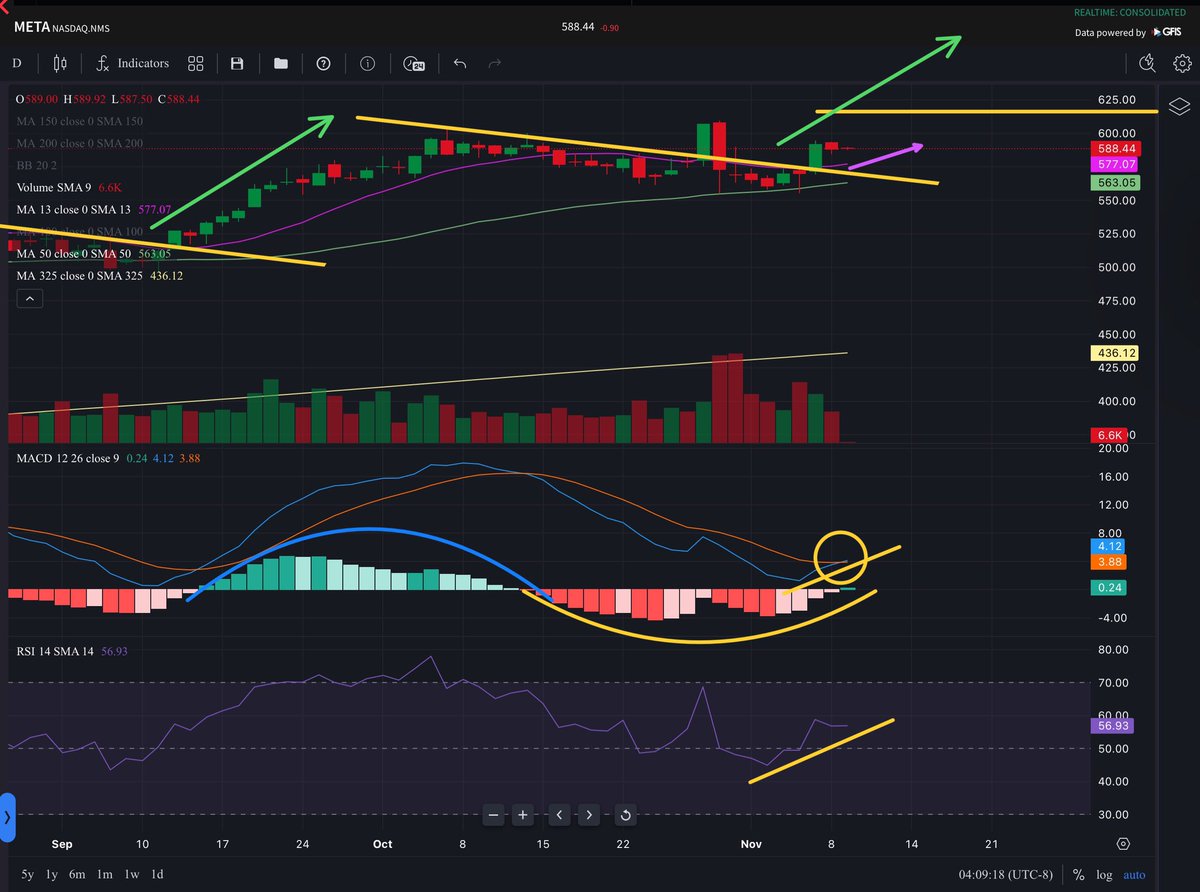Pan chart left with the back chevron
Image resolution: width=1200 pixels, height=892 pixels.
559,815
